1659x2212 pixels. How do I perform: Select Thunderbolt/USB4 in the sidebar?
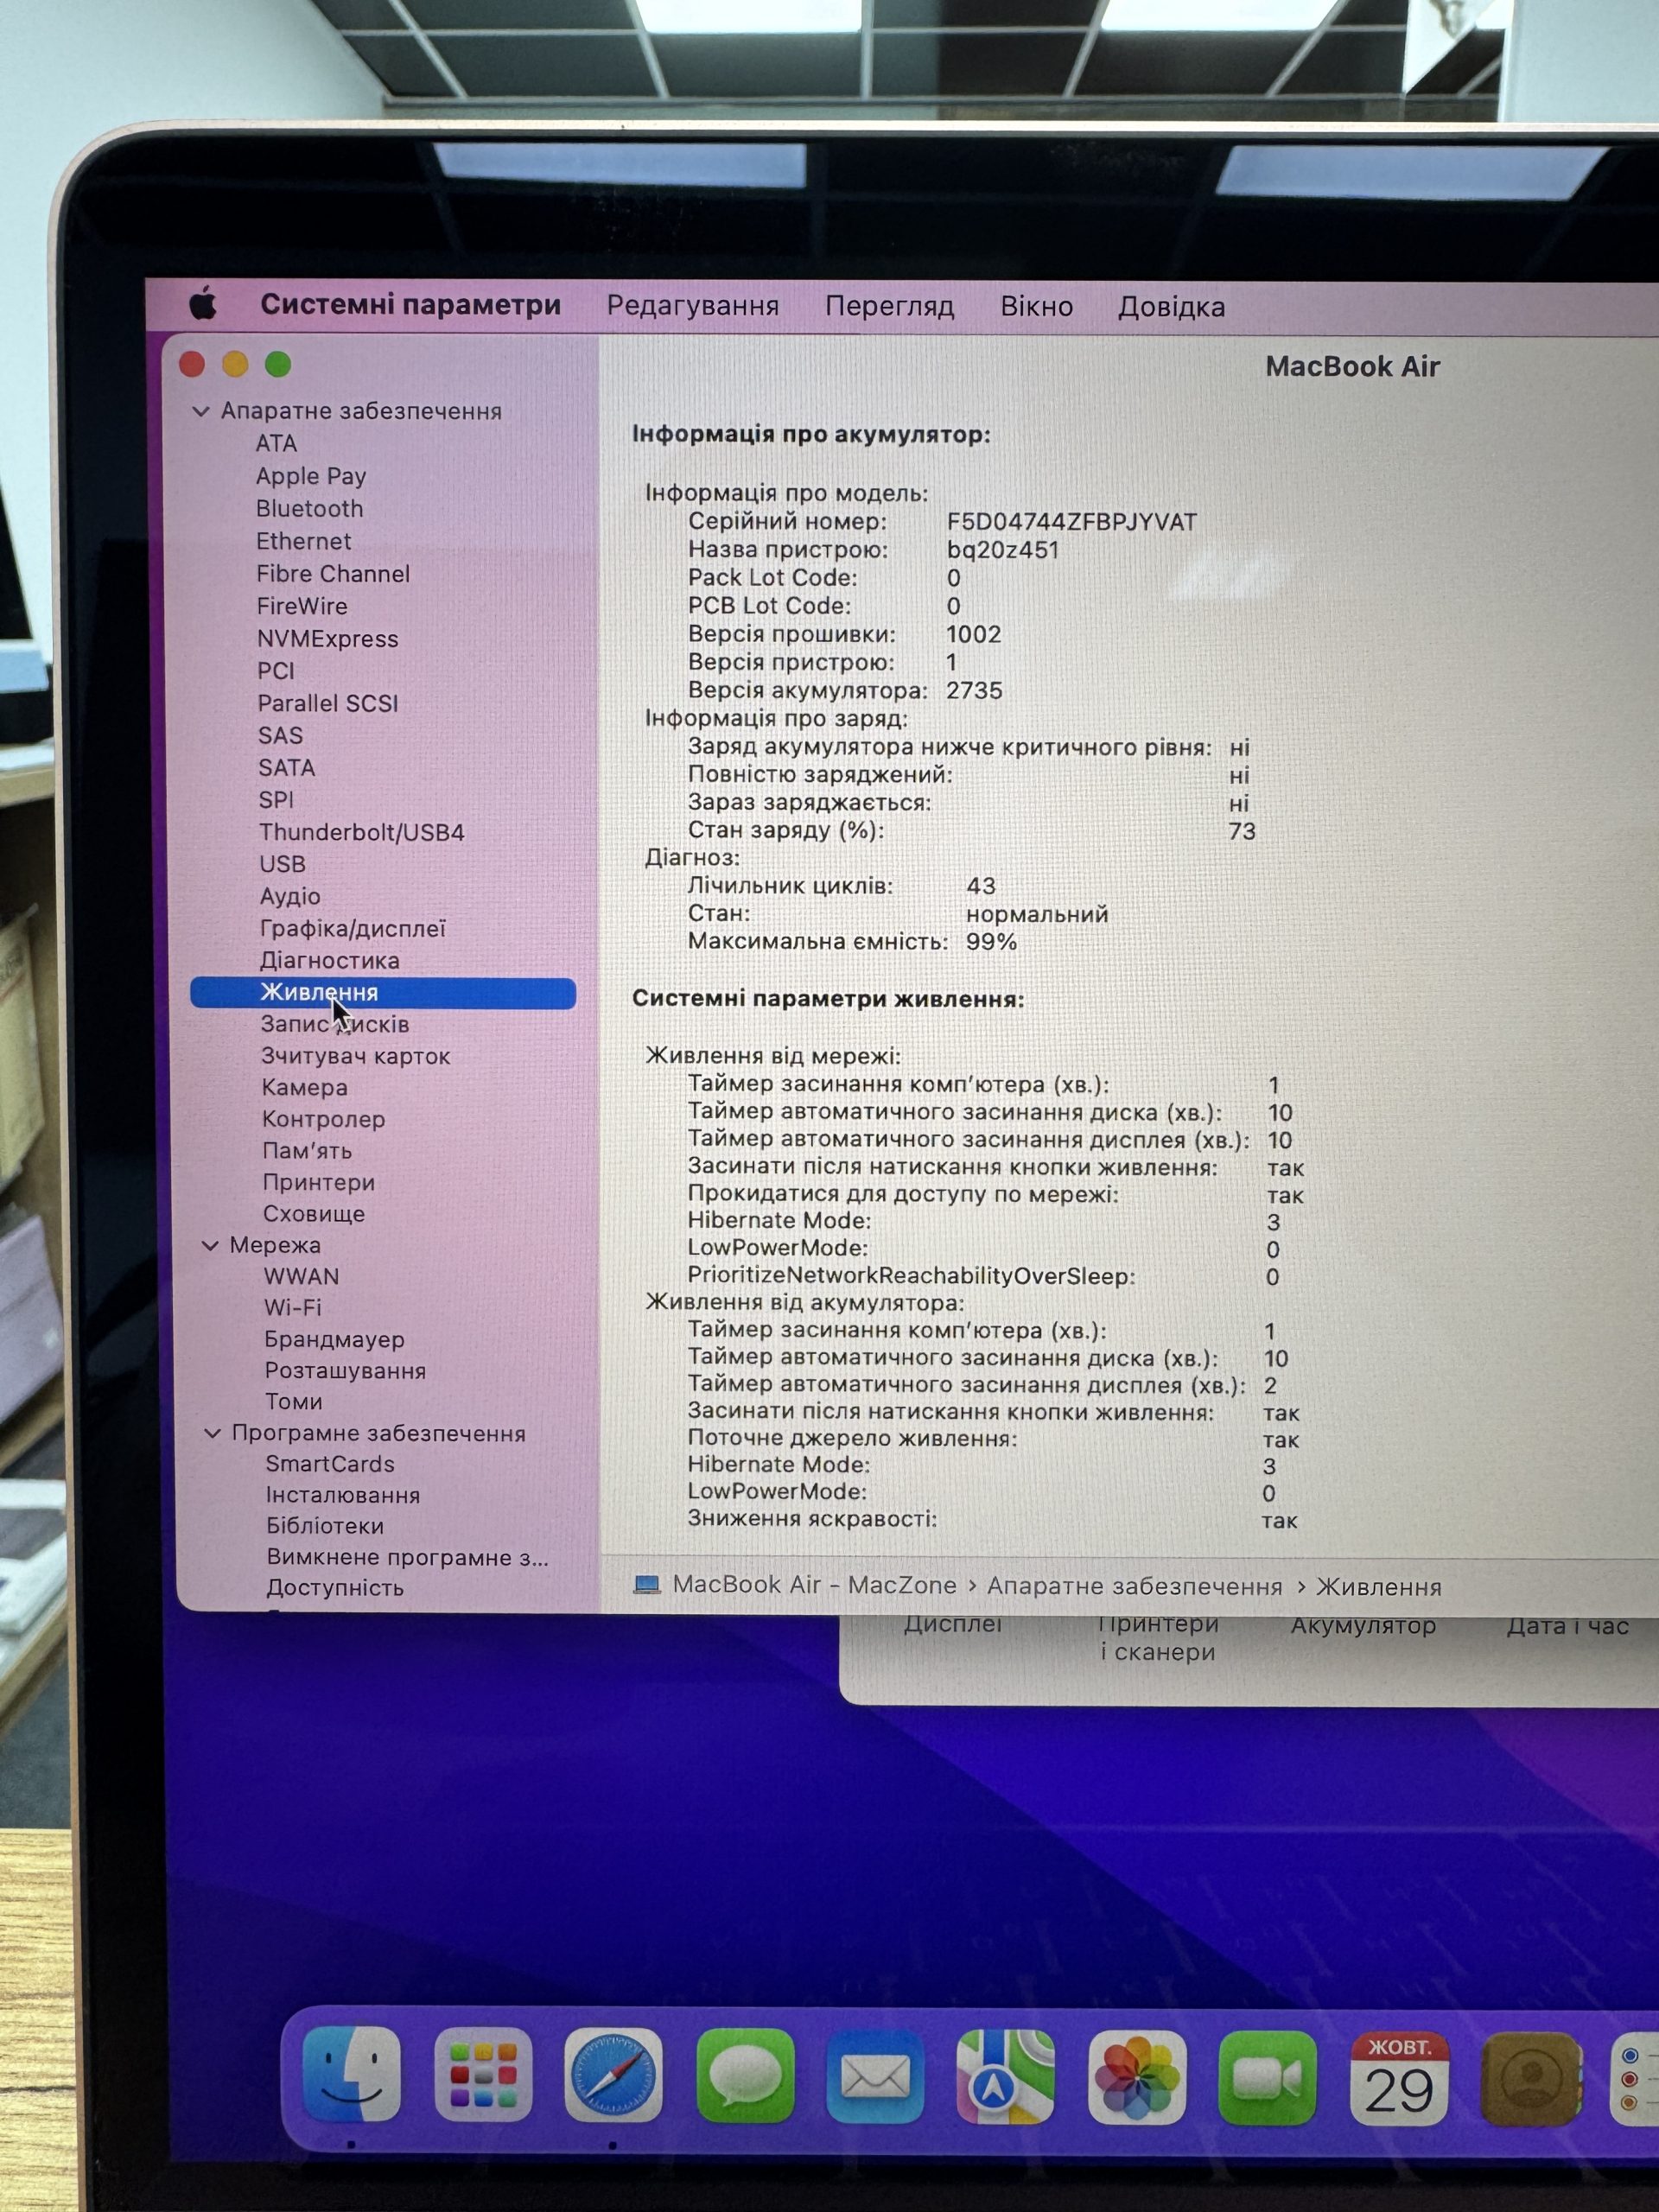tap(362, 832)
